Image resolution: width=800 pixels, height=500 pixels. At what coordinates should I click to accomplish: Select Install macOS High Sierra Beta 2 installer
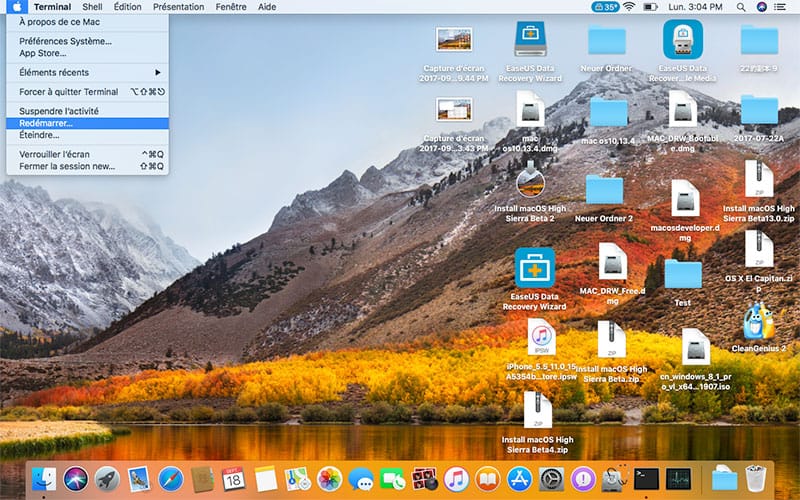530,182
